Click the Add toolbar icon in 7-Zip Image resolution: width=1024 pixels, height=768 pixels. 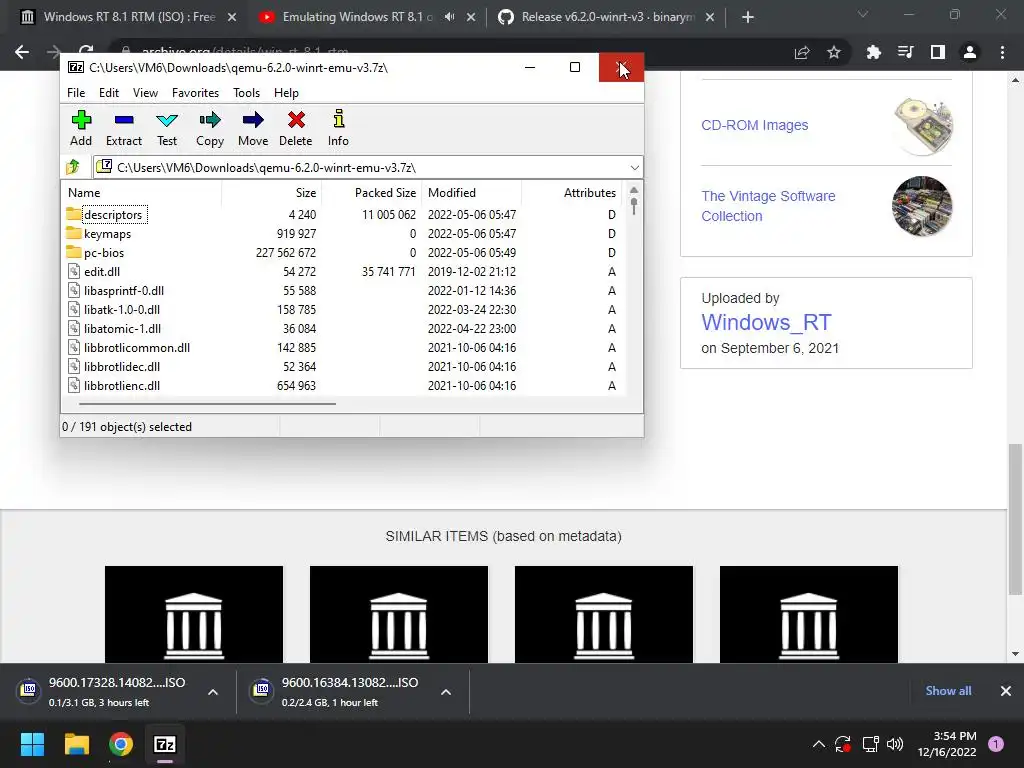[x=81, y=128]
